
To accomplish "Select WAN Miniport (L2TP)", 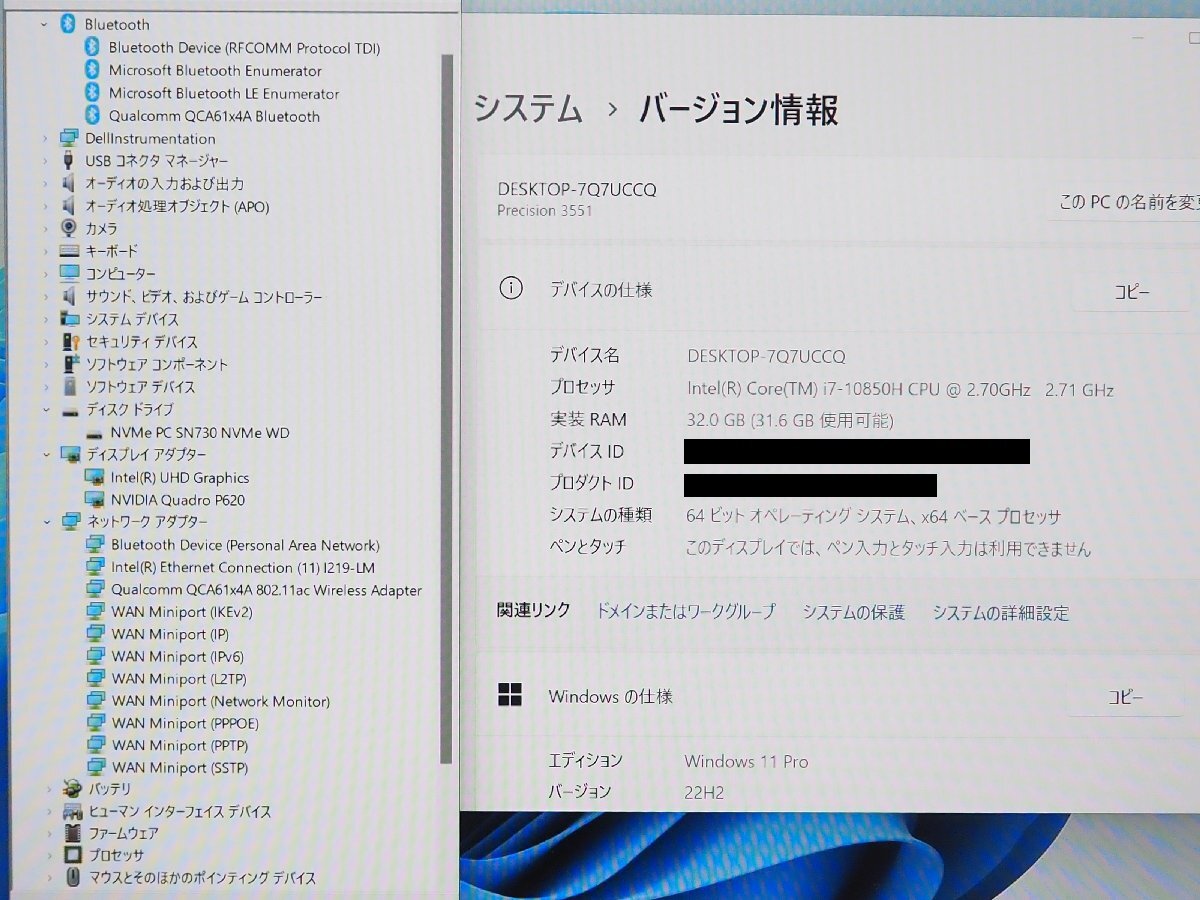I will (178, 679).
